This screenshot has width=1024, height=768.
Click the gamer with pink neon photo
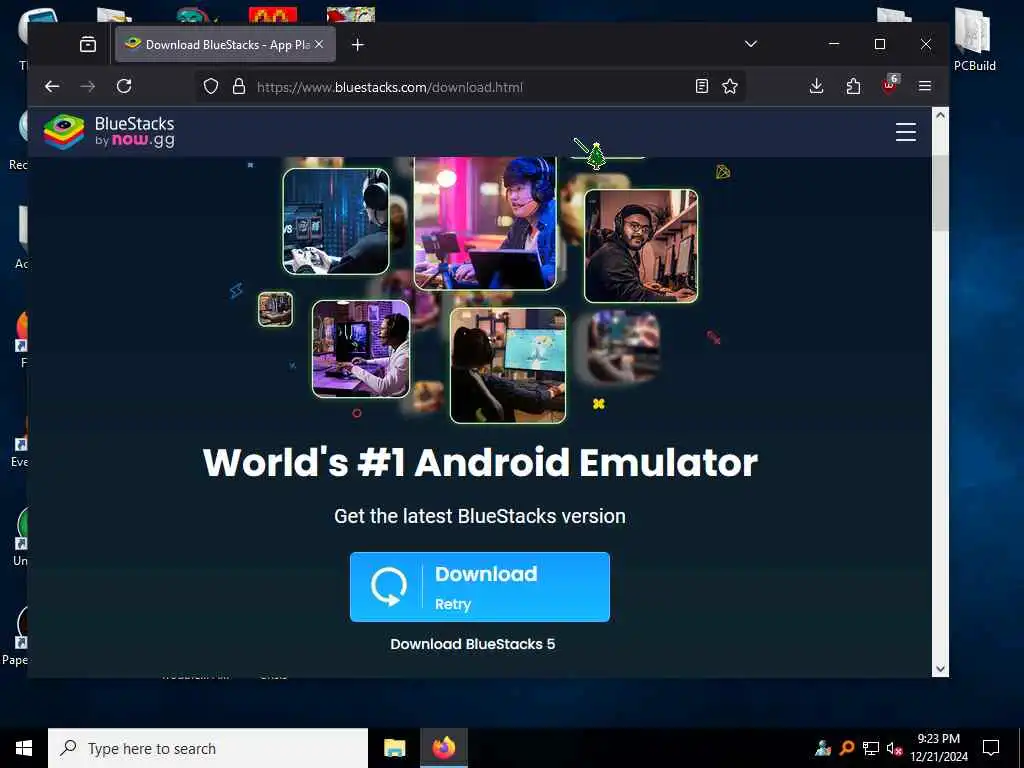tap(485, 222)
